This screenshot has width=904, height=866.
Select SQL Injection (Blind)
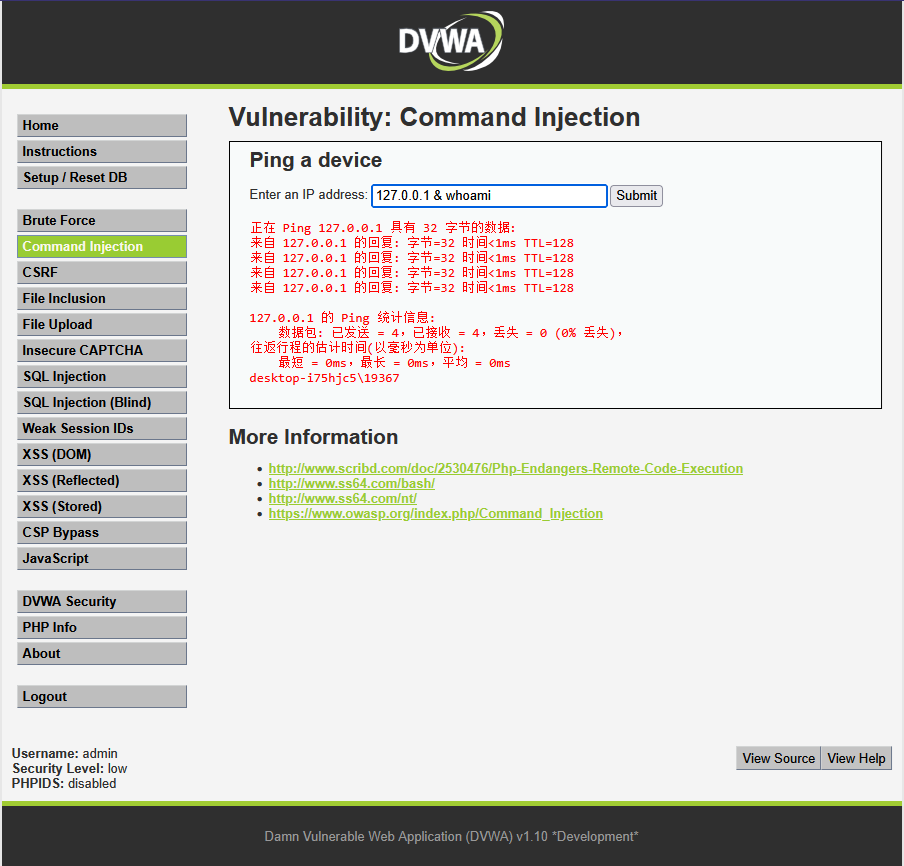pos(102,402)
